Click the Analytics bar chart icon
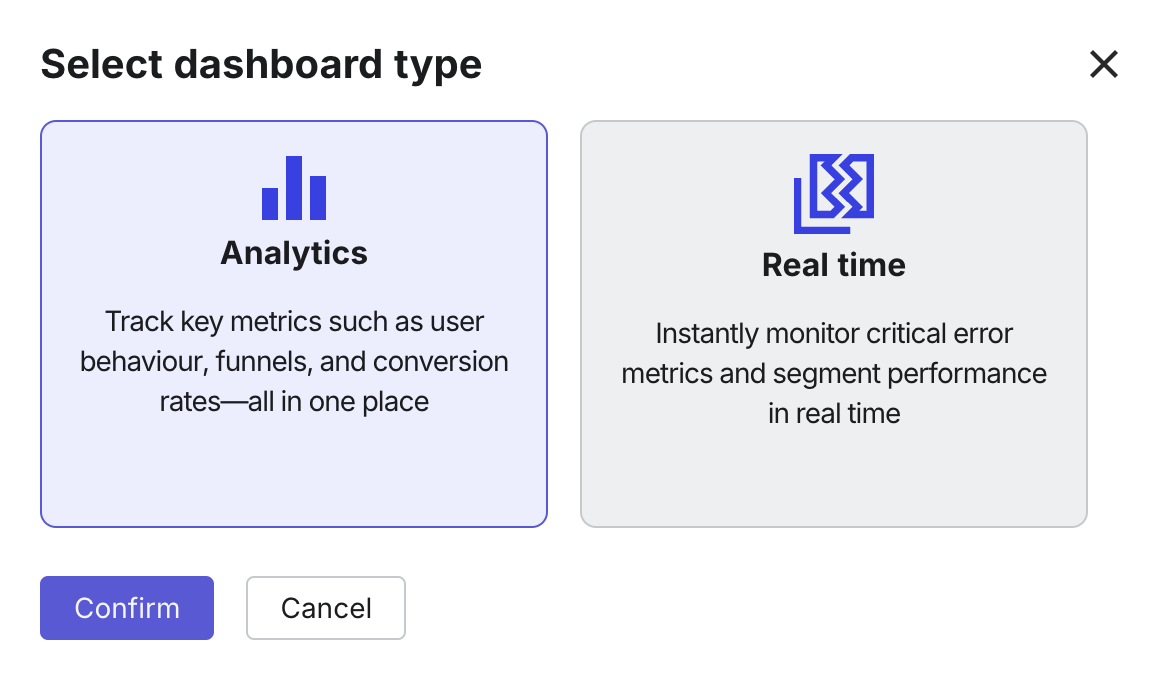 (294, 188)
